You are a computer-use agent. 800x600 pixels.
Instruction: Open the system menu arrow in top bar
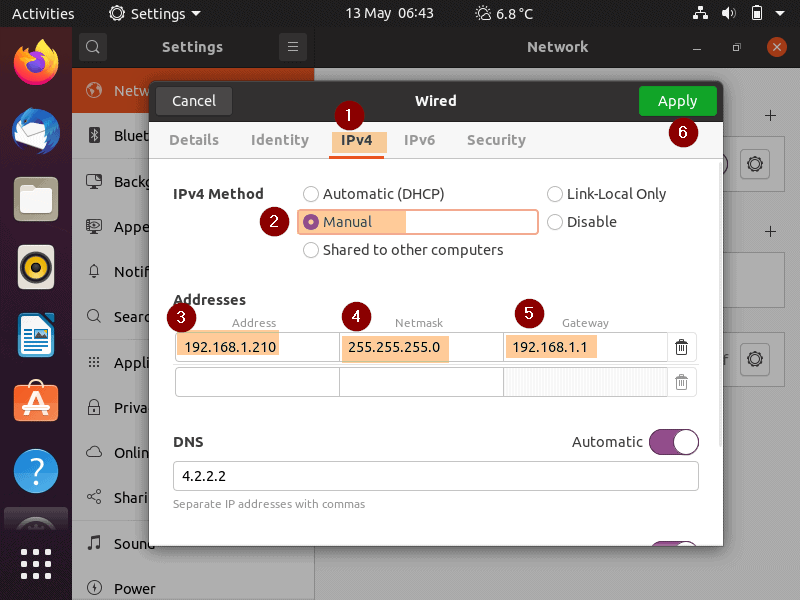[780, 13]
